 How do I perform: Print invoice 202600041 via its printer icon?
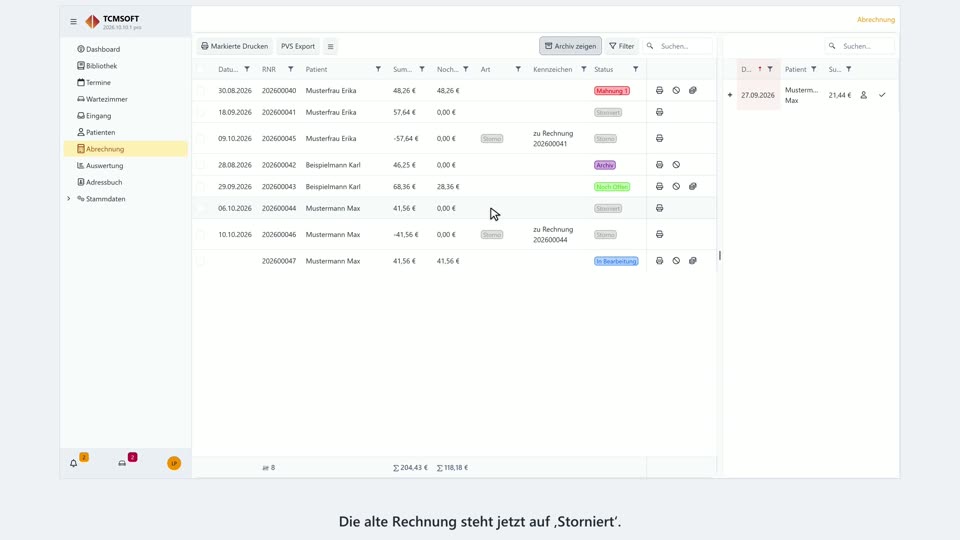click(659, 112)
